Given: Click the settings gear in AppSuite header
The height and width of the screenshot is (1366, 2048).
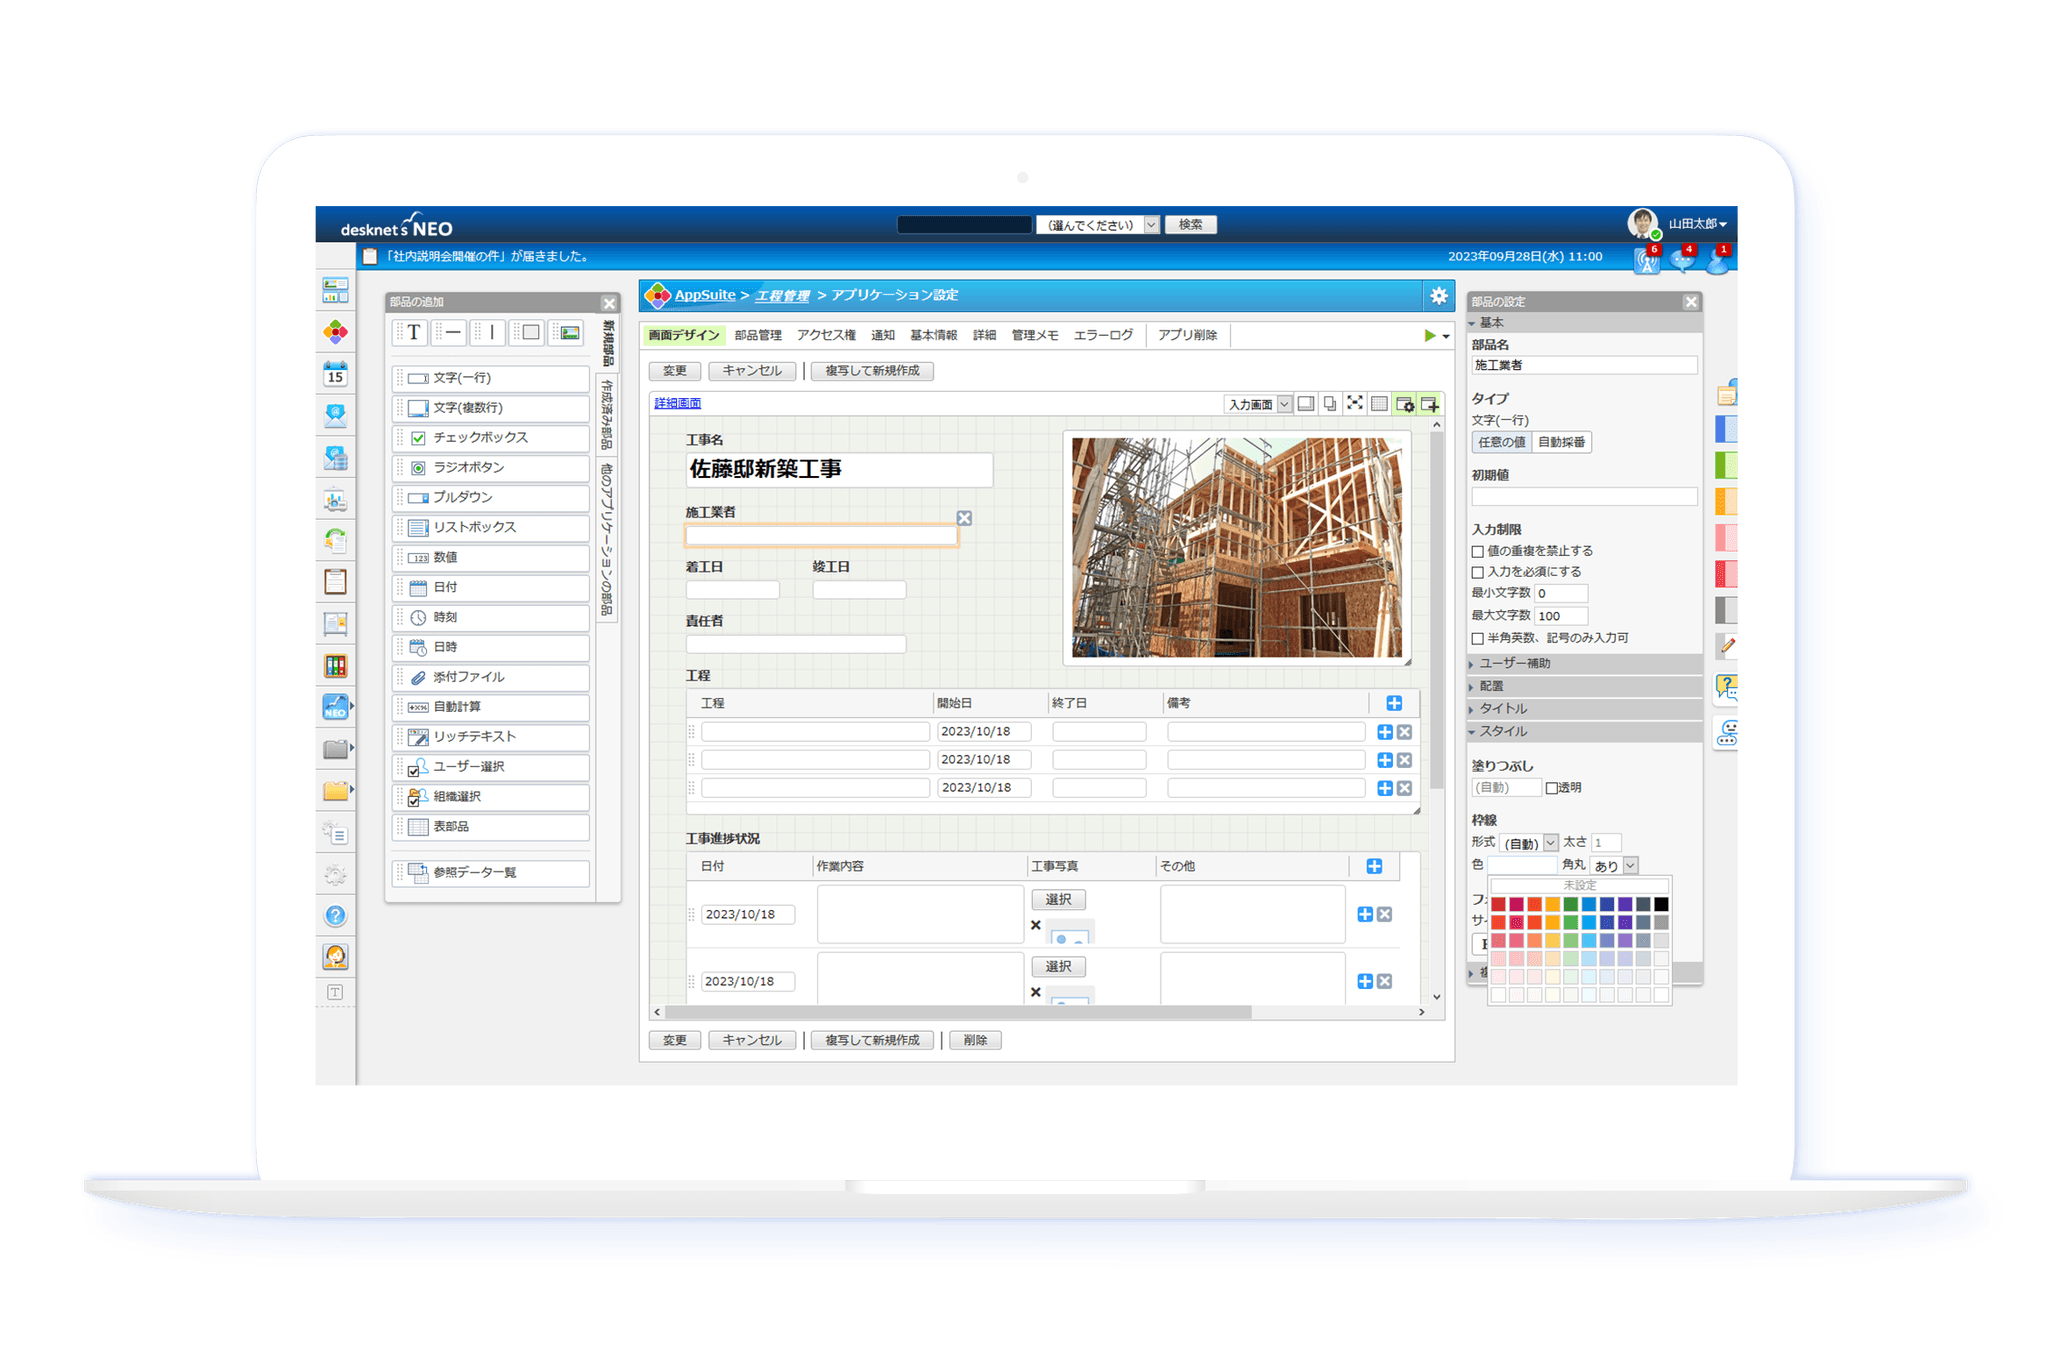Looking at the screenshot, I should tap(1438, 296).
